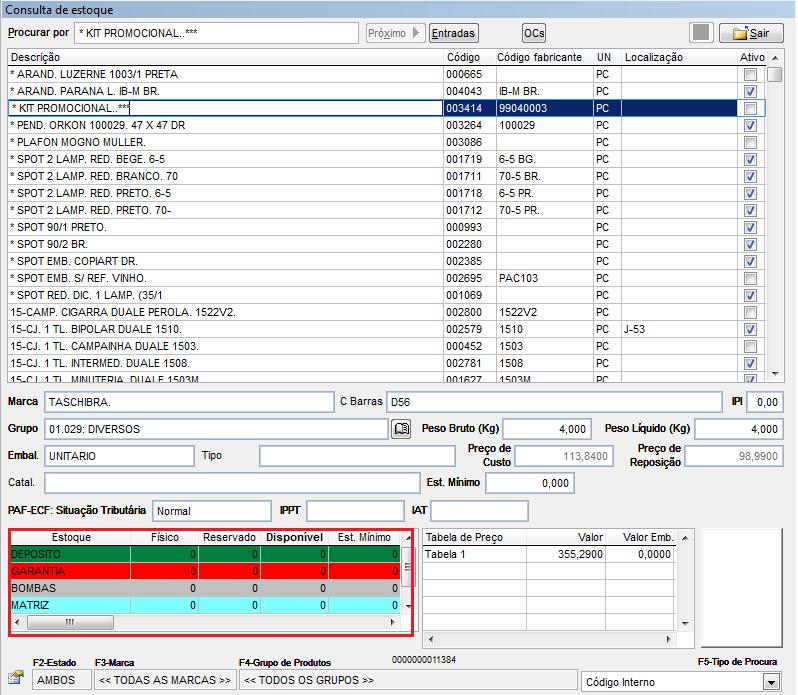Toggle Ativo for 15-CJ. 1 TL. CAMPAINHA DUALE 1503
Viewport: 798px width, 695px height.
tap(750, 346)
